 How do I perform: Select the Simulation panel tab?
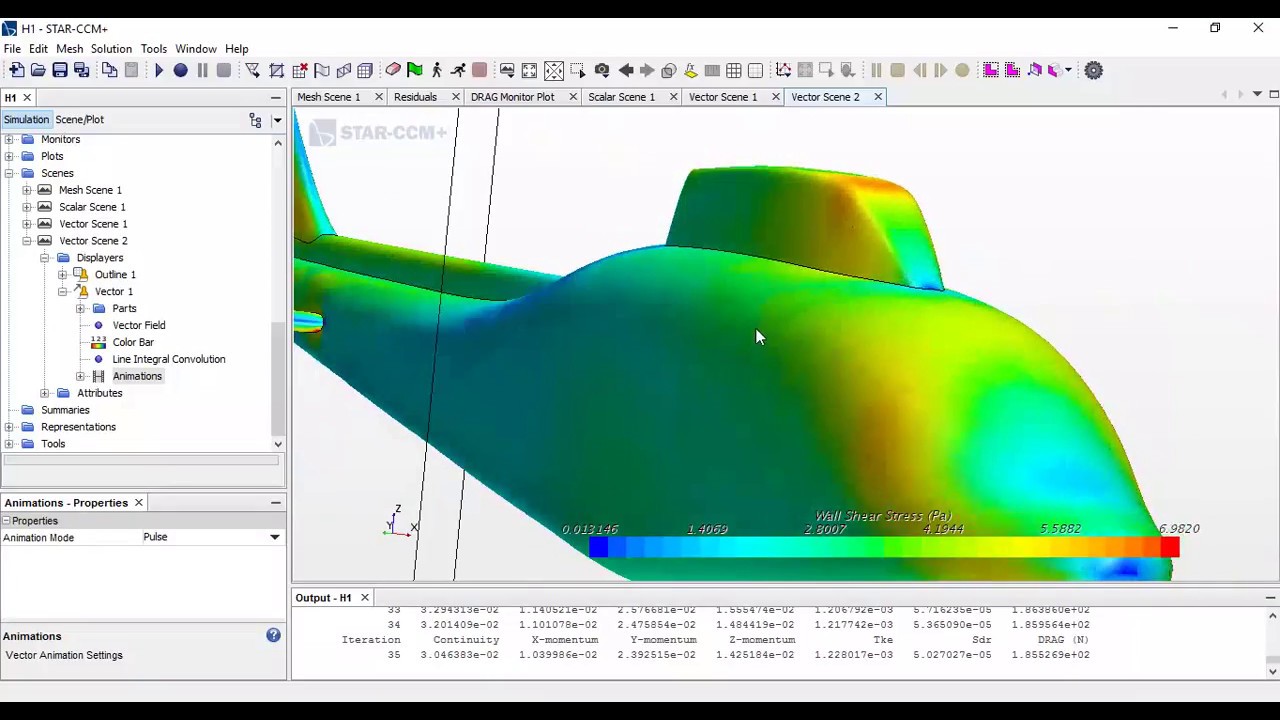[x=26, y=120]
